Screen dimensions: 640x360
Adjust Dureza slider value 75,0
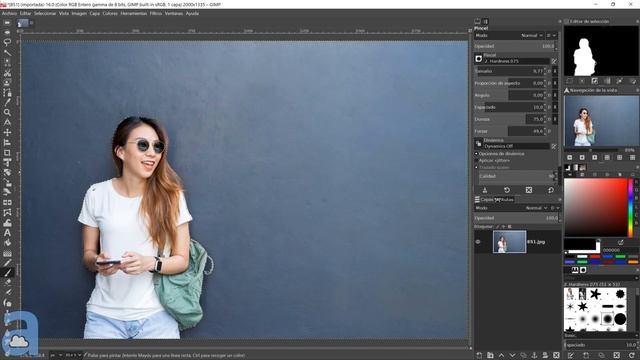click(x=509, y=119)
